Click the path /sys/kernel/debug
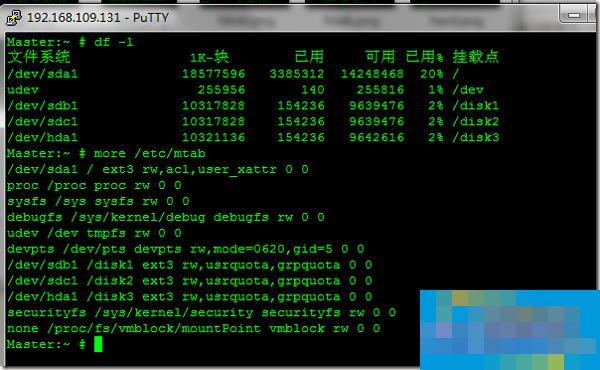Screen dimensions: 600x370 tap(138, 217)
